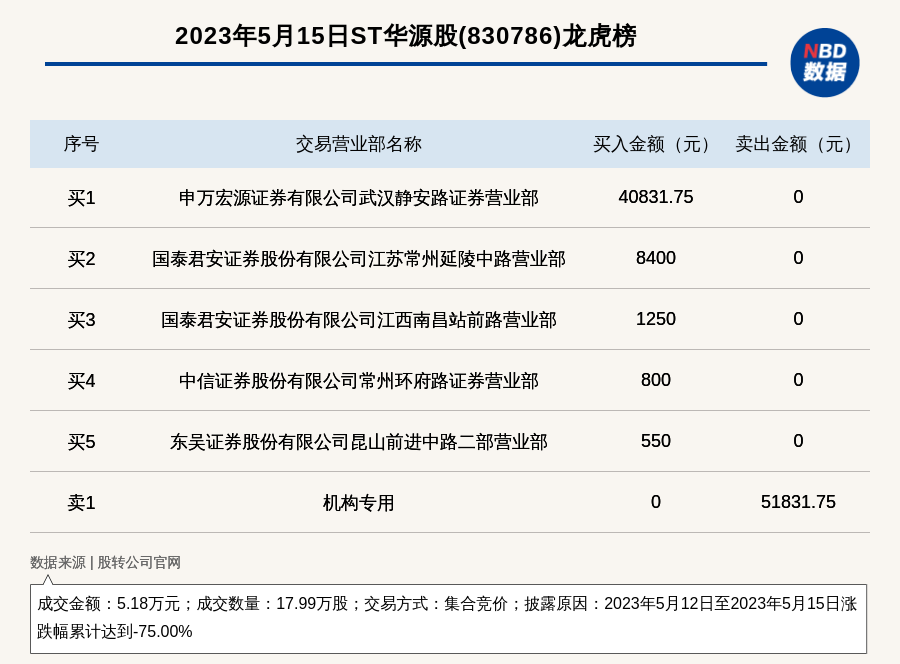Click the buy amount 1250
The width and height of the screenshot is (900, 664).
655,319
